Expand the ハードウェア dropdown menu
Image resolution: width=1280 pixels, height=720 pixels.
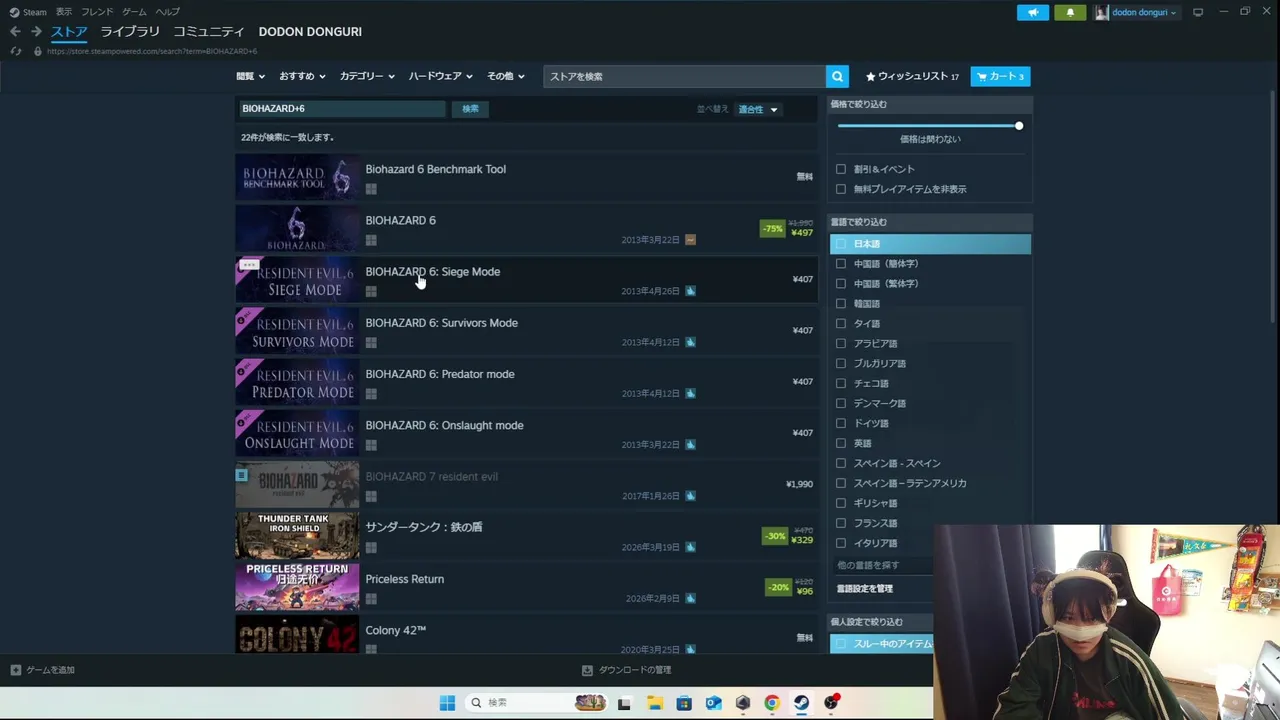coord(440,76)
